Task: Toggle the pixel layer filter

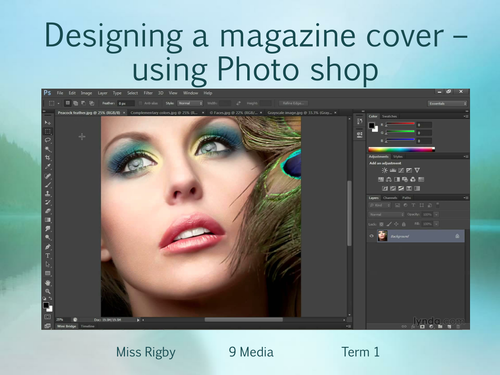Action: [x=397, y=205]
